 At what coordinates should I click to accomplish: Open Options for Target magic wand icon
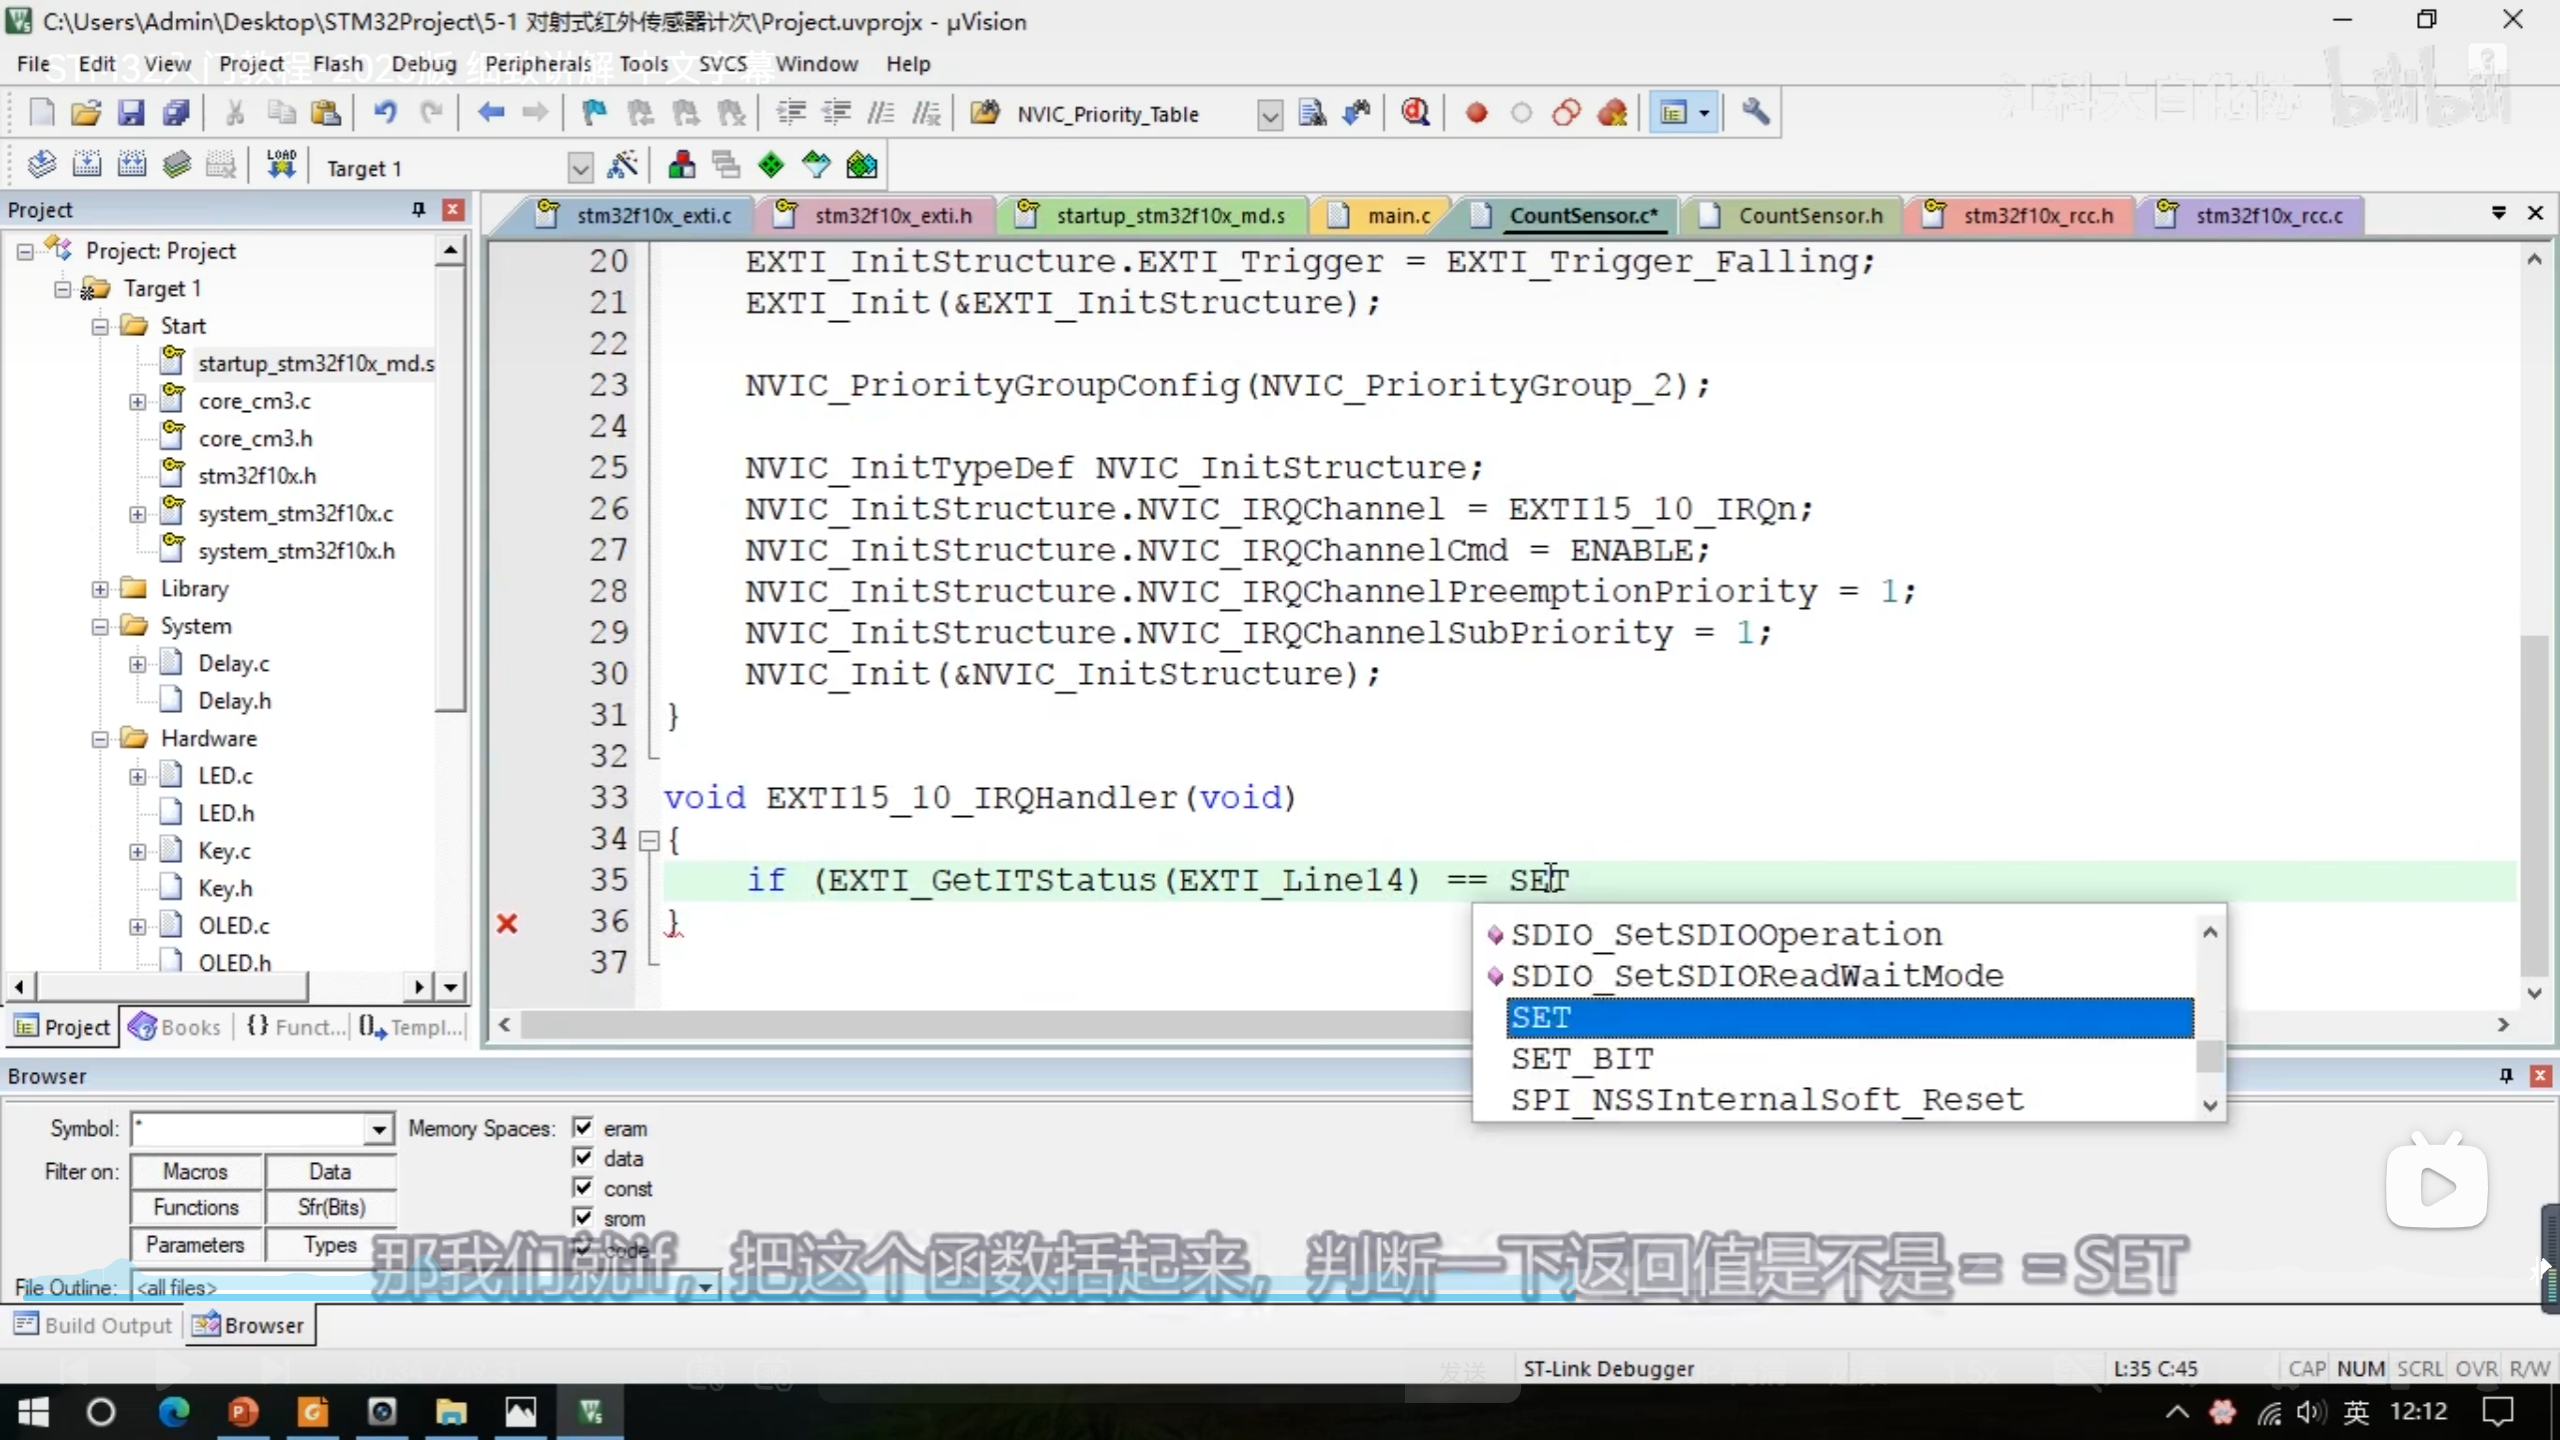click(622, 166)
